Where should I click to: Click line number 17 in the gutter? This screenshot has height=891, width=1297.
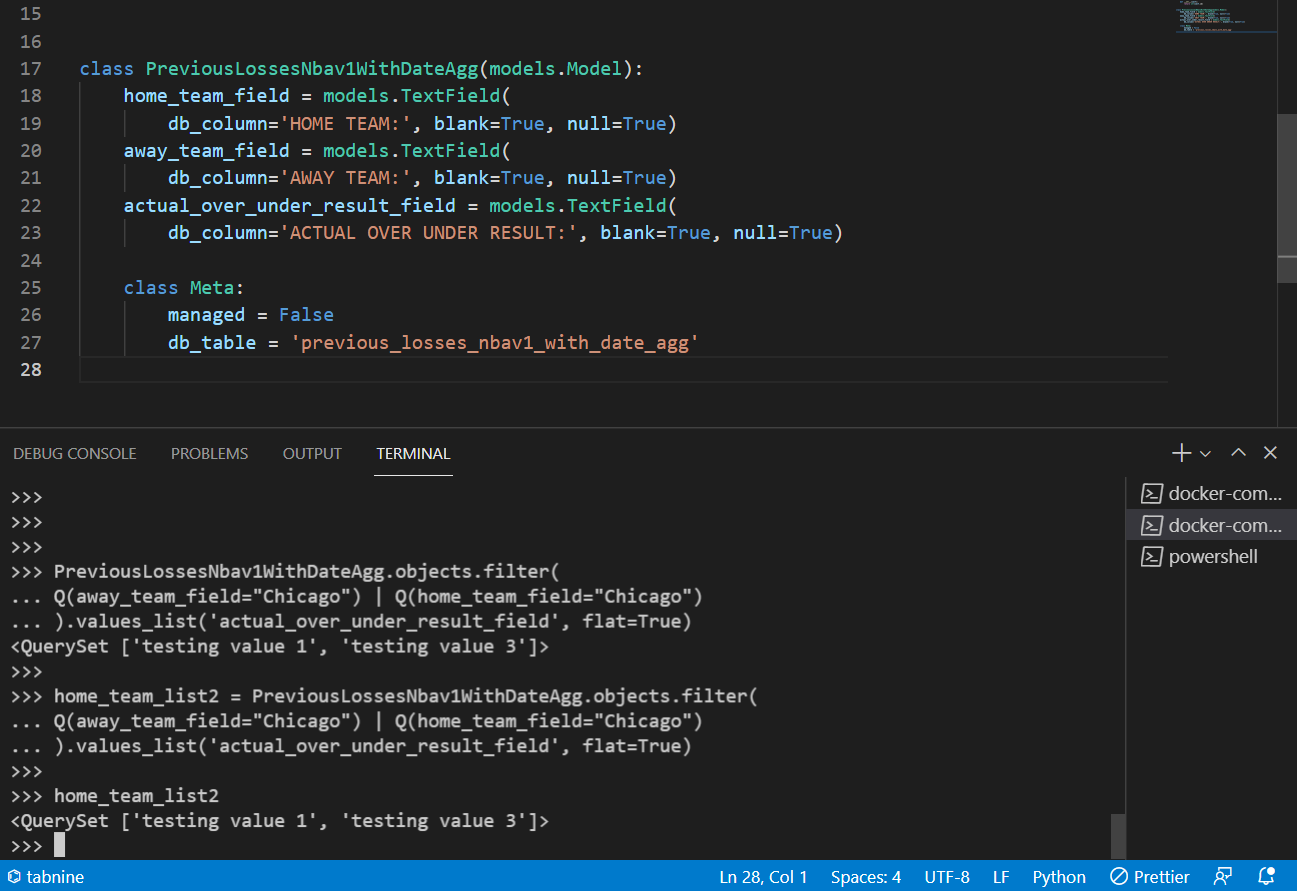[x=31, y=69]
